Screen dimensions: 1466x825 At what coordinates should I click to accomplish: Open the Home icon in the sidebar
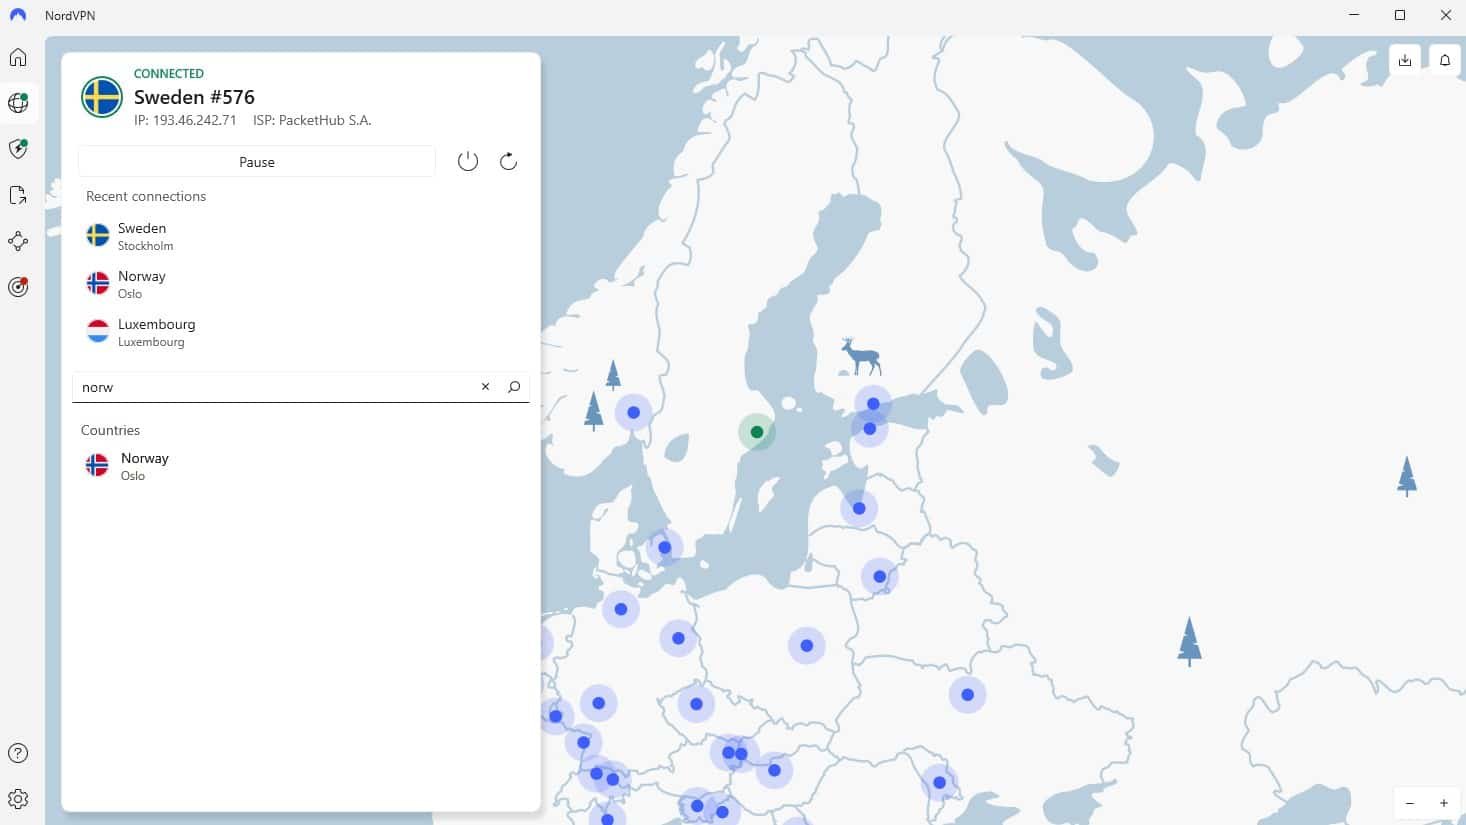coord(18,57)
